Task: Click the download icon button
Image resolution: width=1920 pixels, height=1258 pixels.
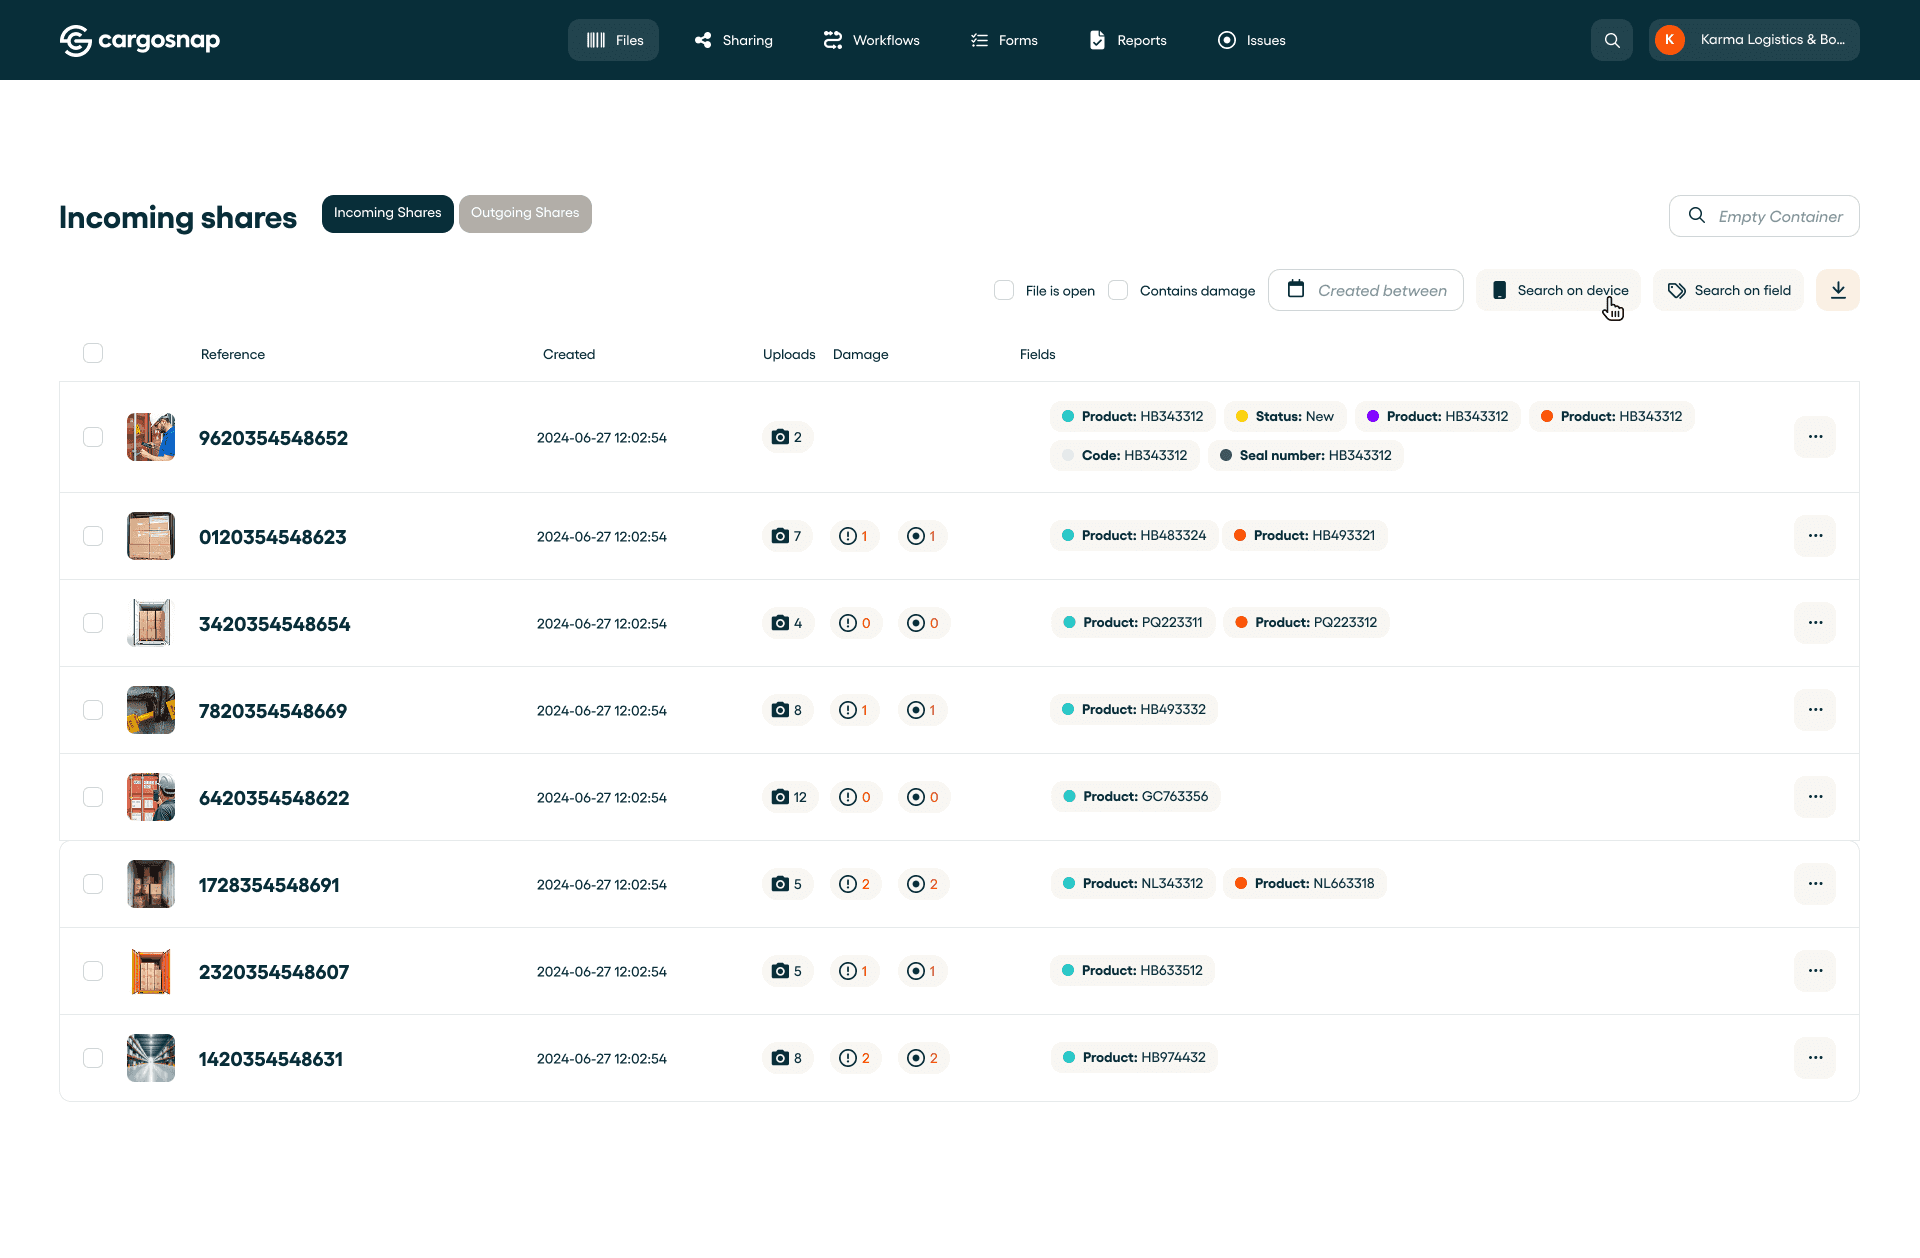Action: tap(1838, 290)
